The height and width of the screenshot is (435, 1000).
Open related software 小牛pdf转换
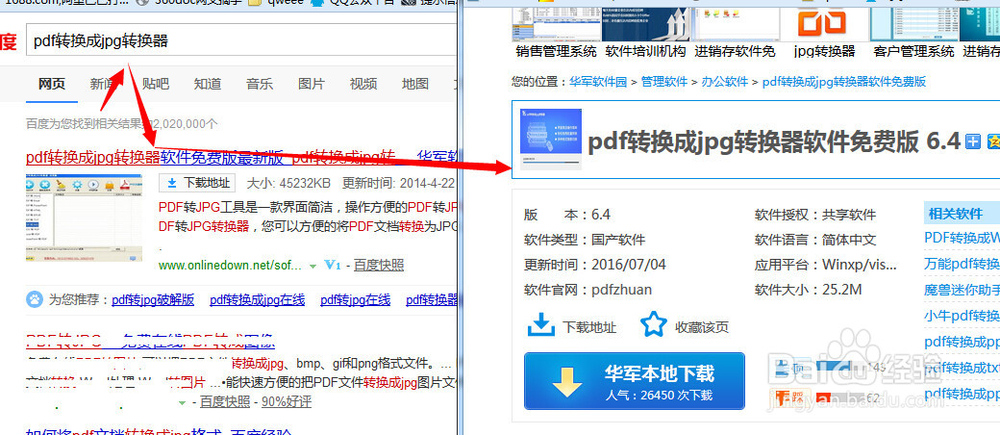pos(962,316)
